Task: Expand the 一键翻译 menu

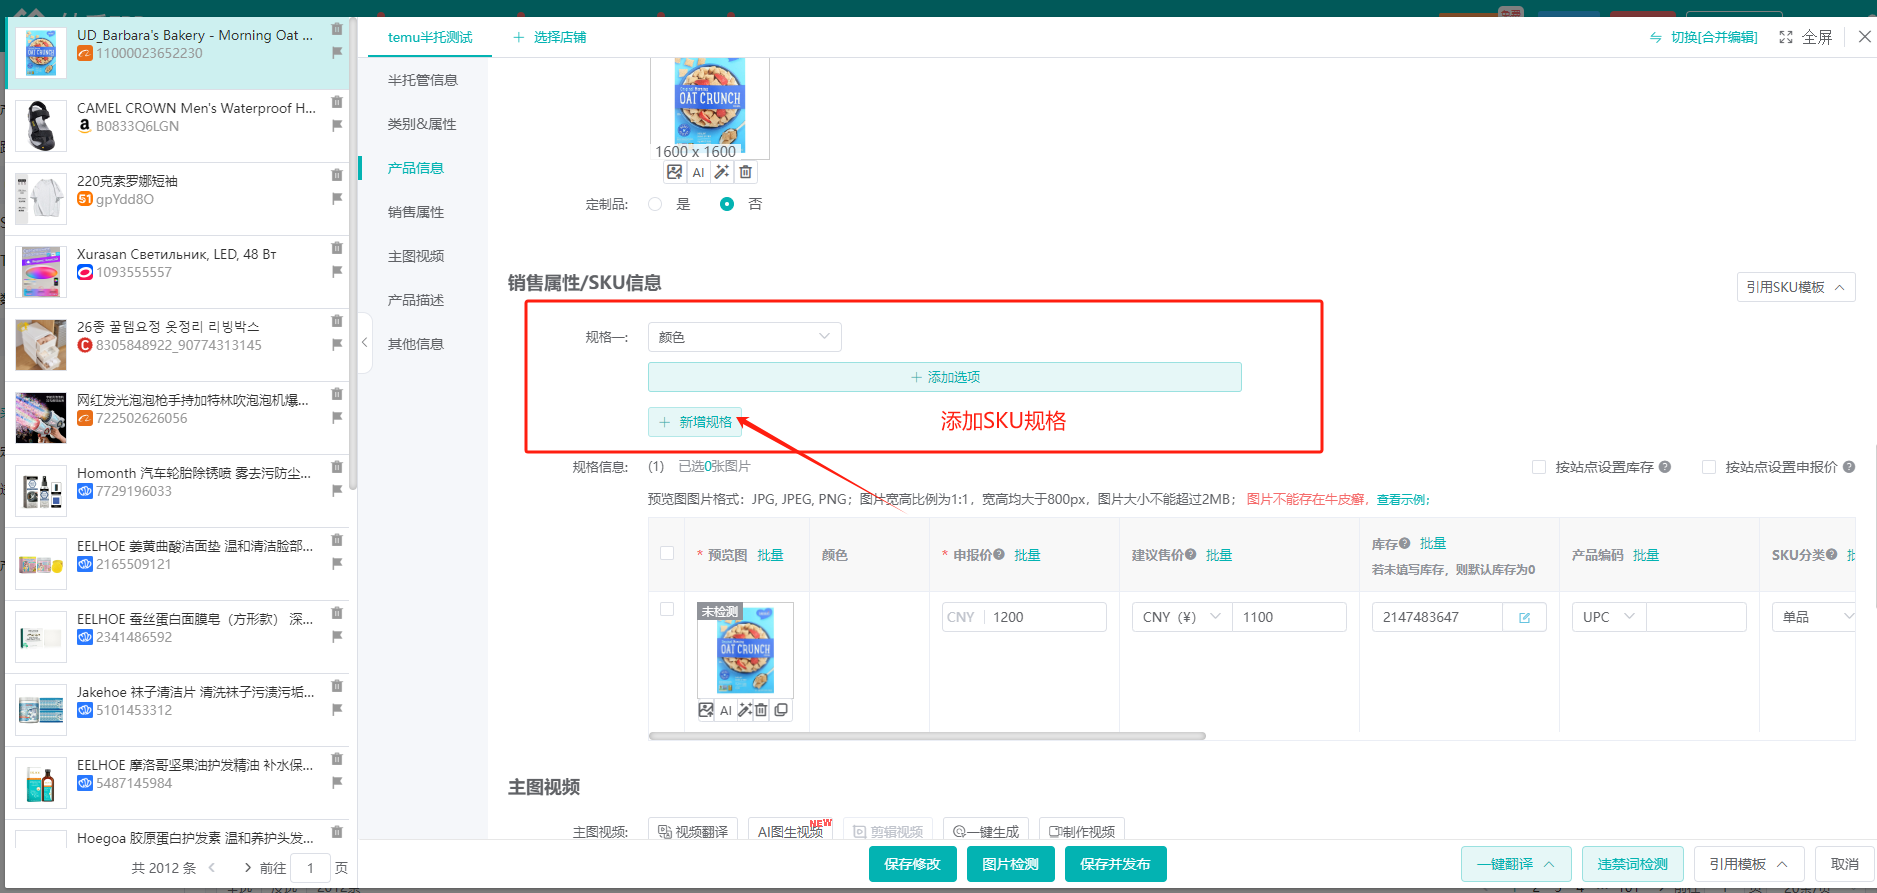Action: tap(1517, 864)
